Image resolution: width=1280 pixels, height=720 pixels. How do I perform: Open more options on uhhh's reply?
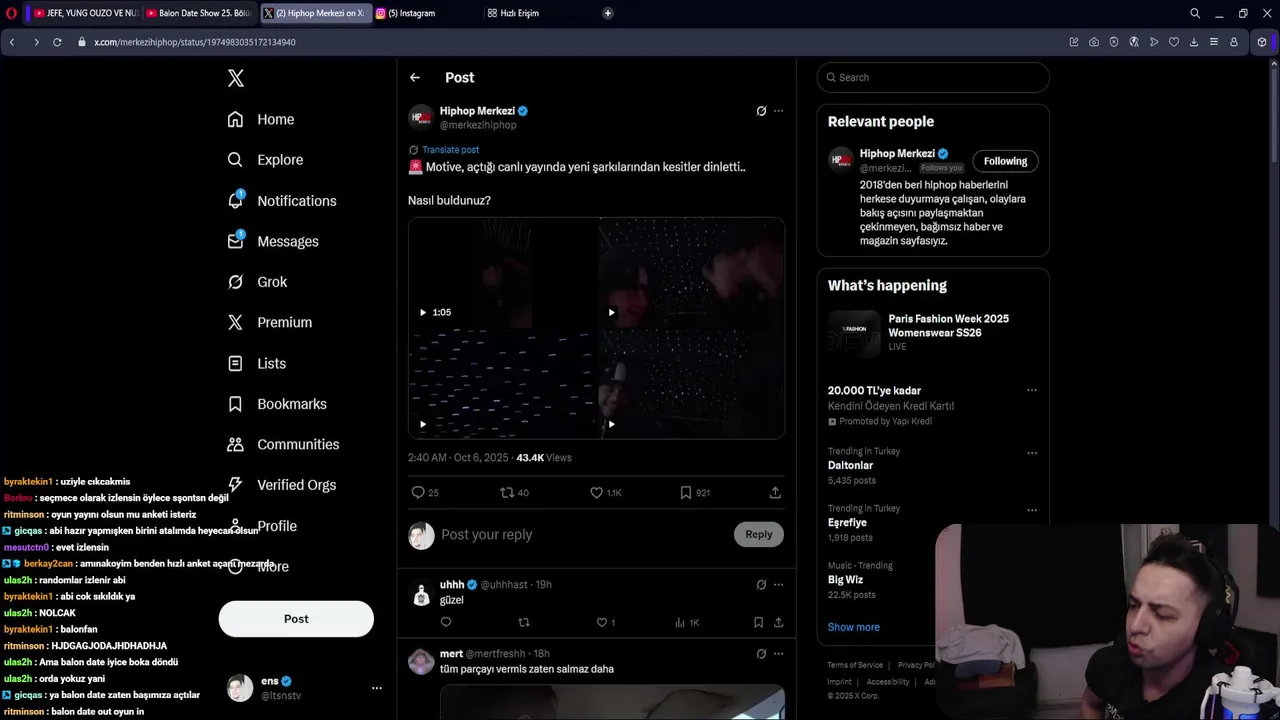pos(779,584)
